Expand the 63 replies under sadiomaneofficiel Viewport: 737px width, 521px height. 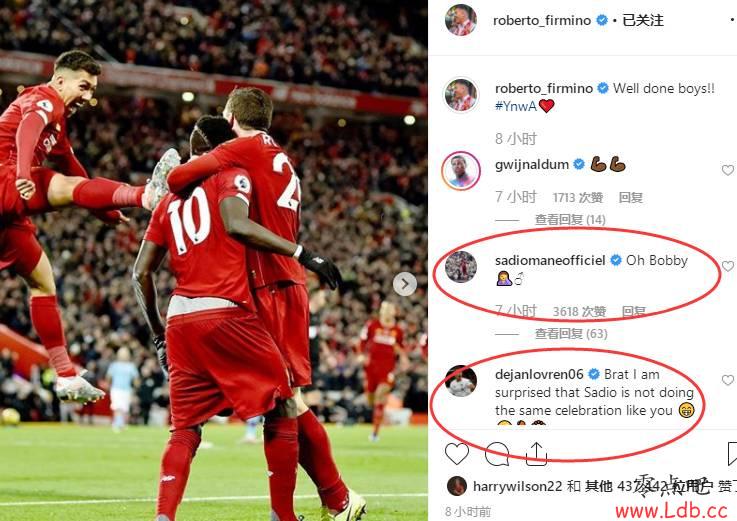point(571,334)
